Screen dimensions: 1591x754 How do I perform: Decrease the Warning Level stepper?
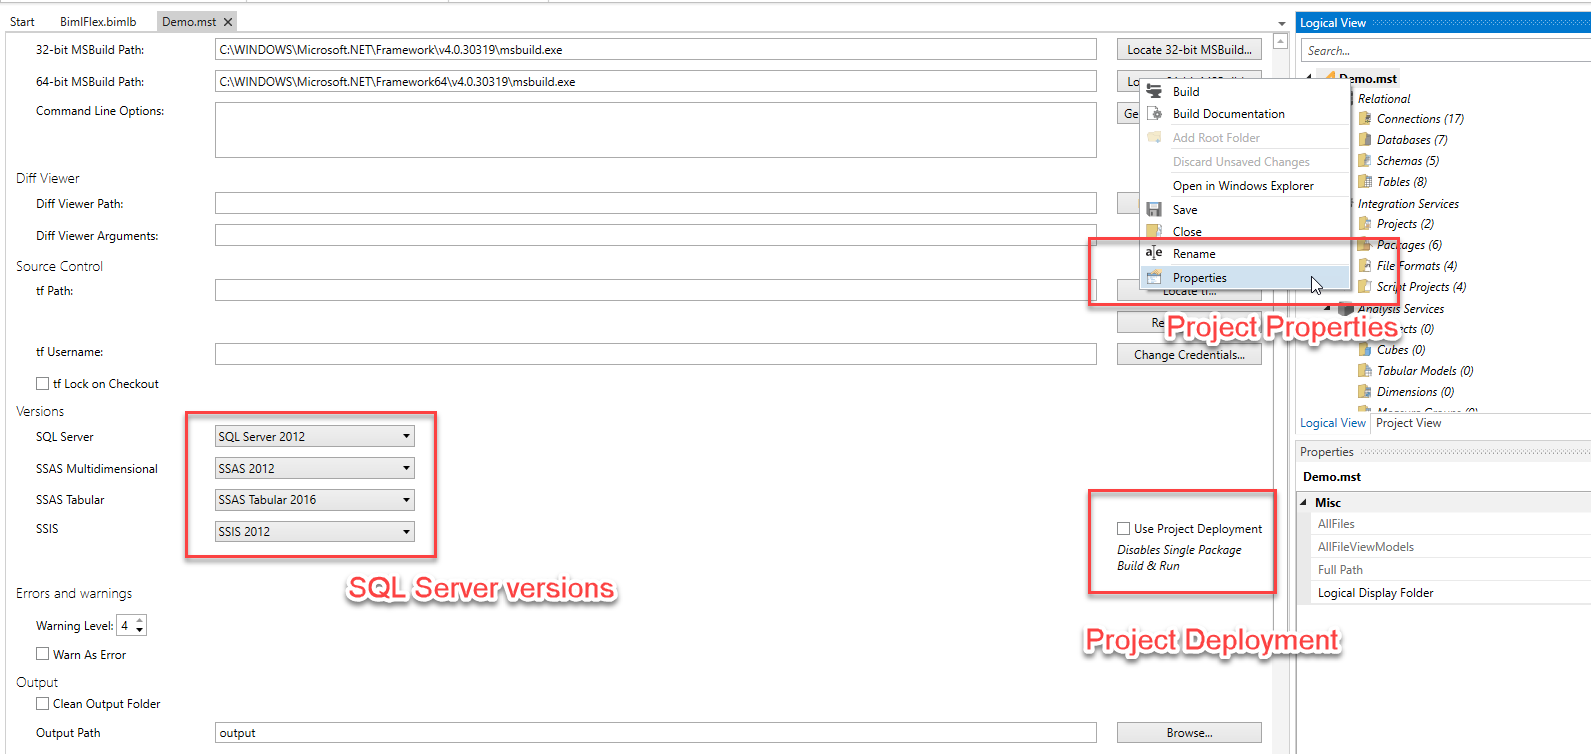(140, 630)
